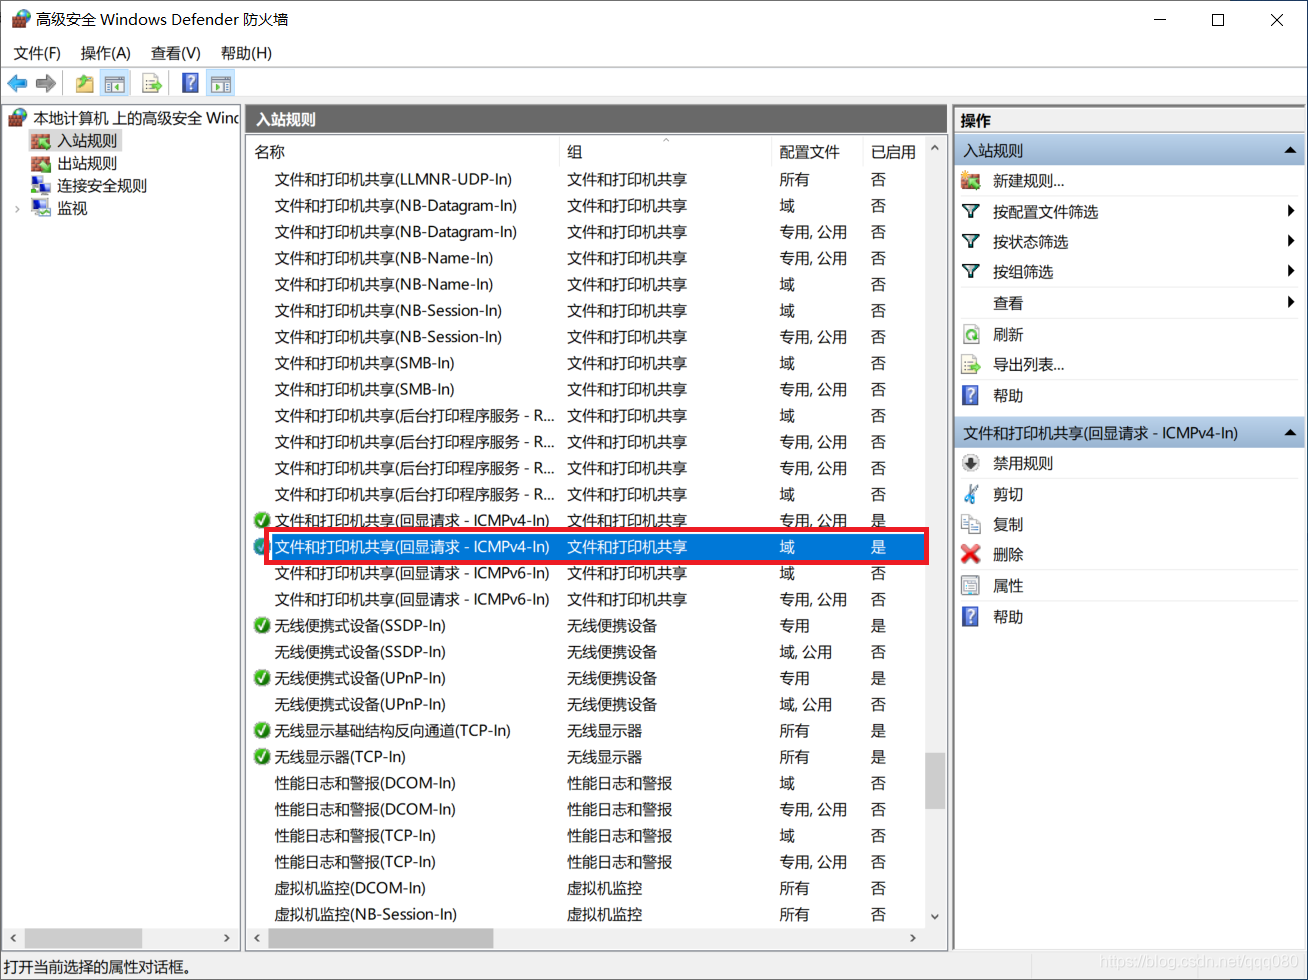Viewport: 1308px width, 980px height.
Task: Click the Export list toolbar icon
Action: tap(152, 83)
